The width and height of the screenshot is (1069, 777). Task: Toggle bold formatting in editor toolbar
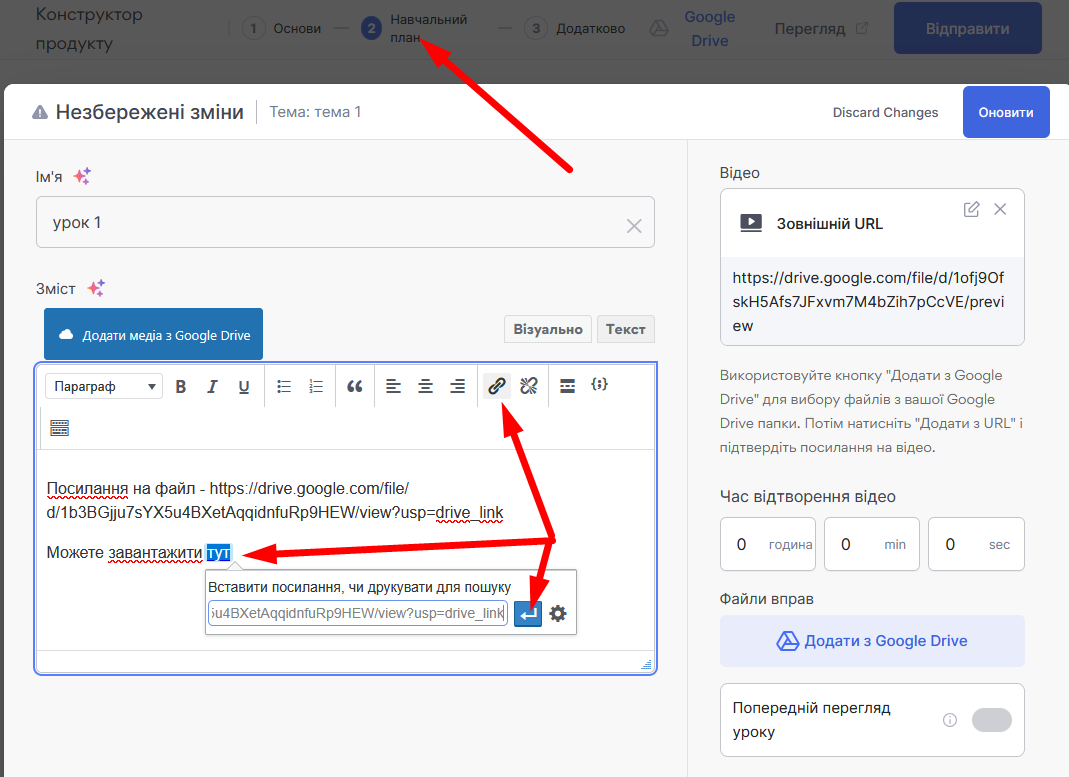point(181,387)
